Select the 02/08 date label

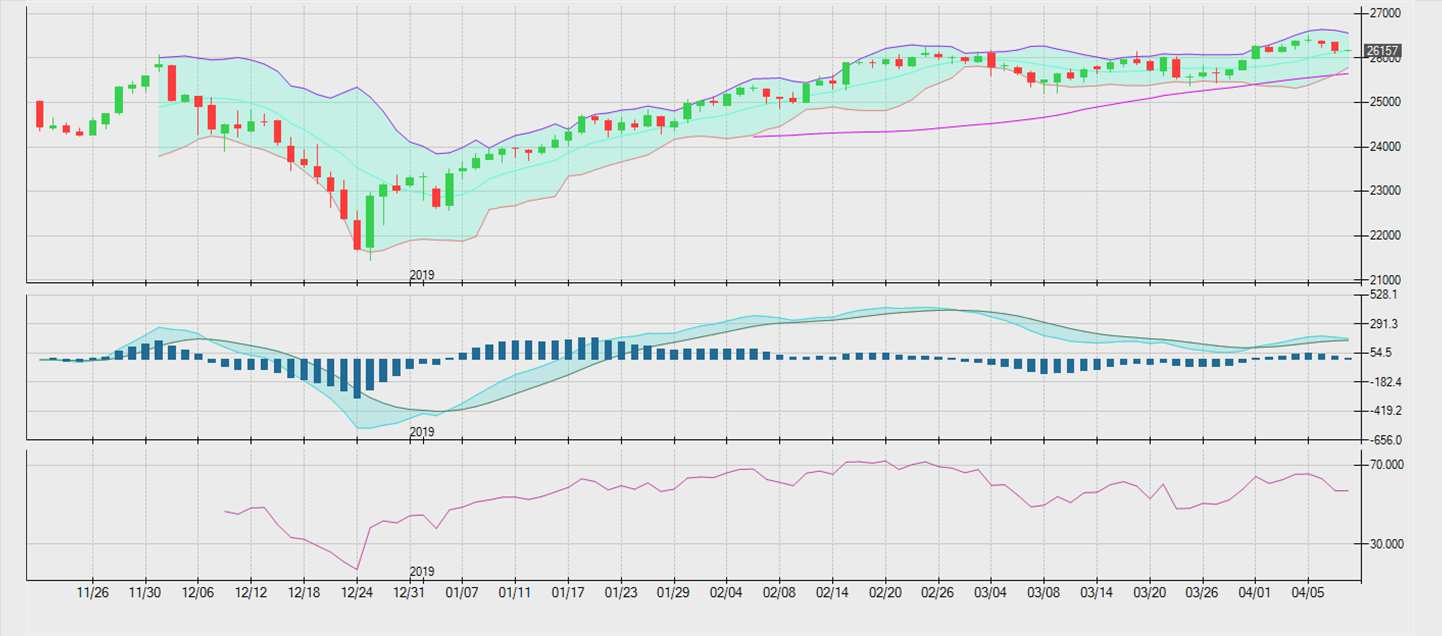click(x=779, y=591)
